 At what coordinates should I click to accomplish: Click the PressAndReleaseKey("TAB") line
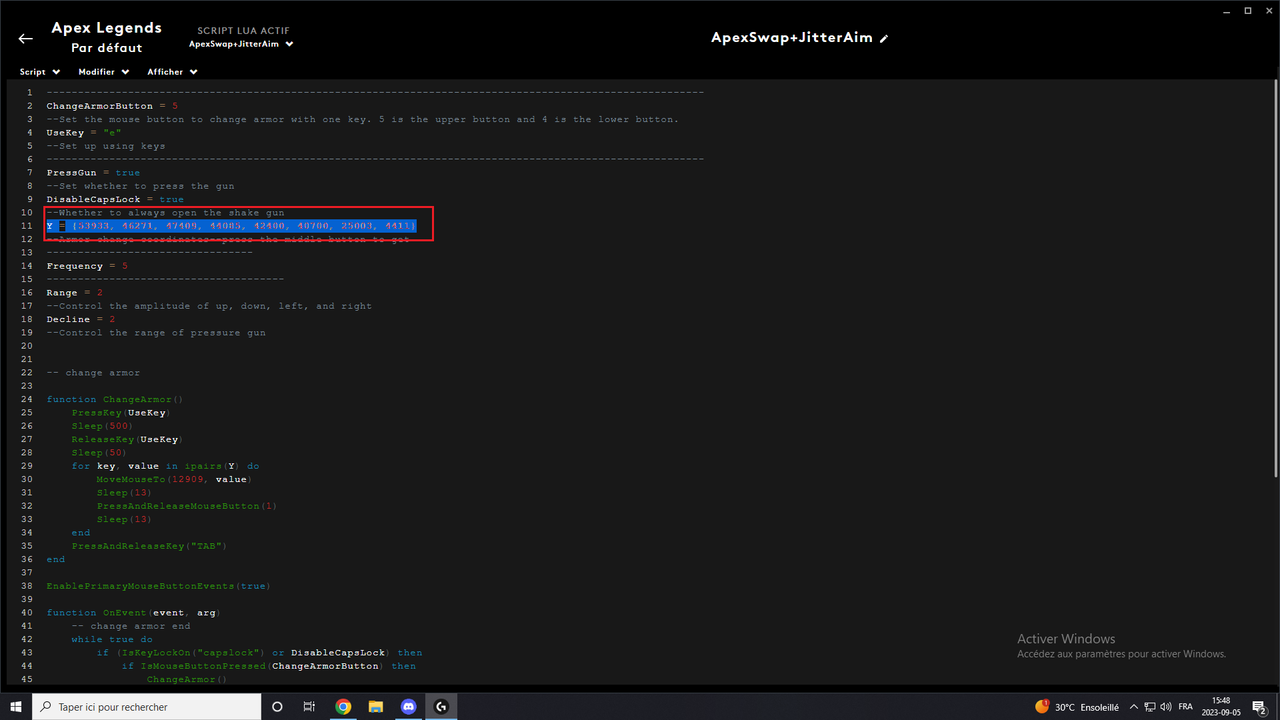[150, 546]
